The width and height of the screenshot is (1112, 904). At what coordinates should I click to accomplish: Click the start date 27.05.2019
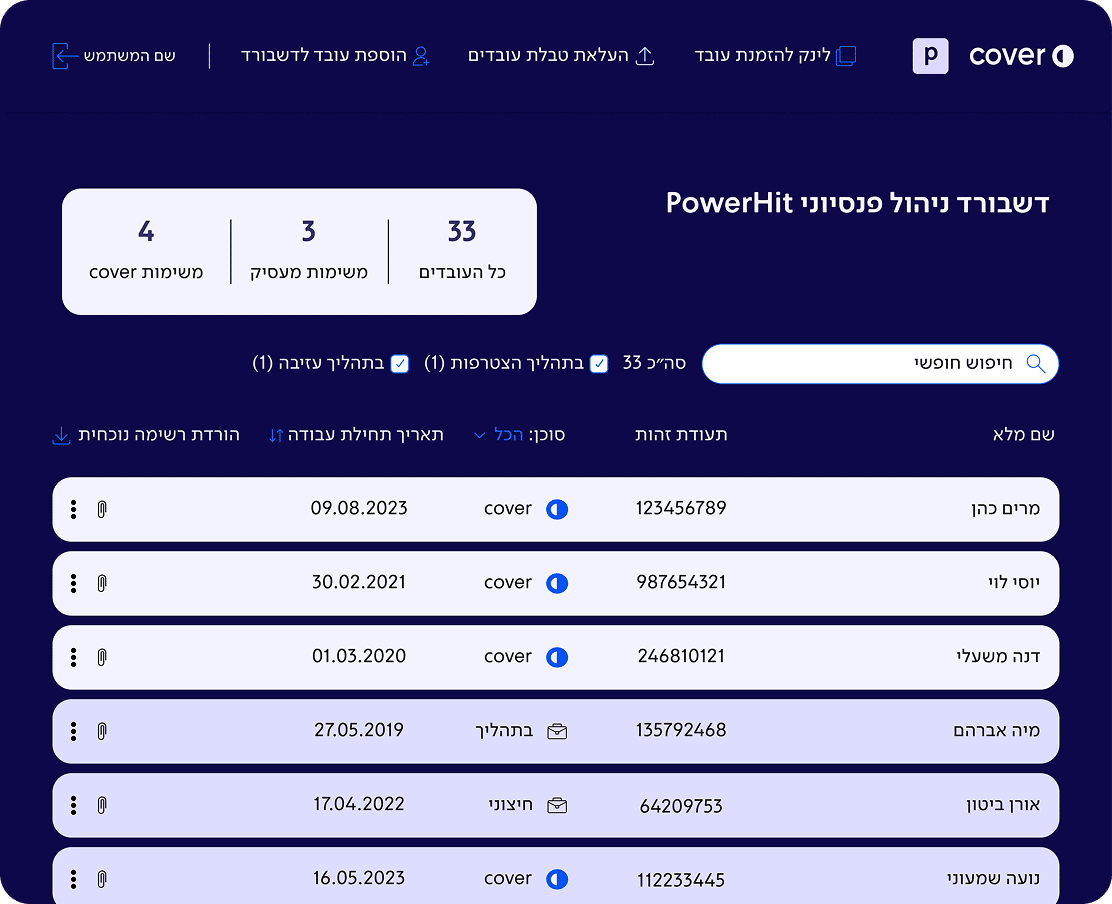[359, 730]
